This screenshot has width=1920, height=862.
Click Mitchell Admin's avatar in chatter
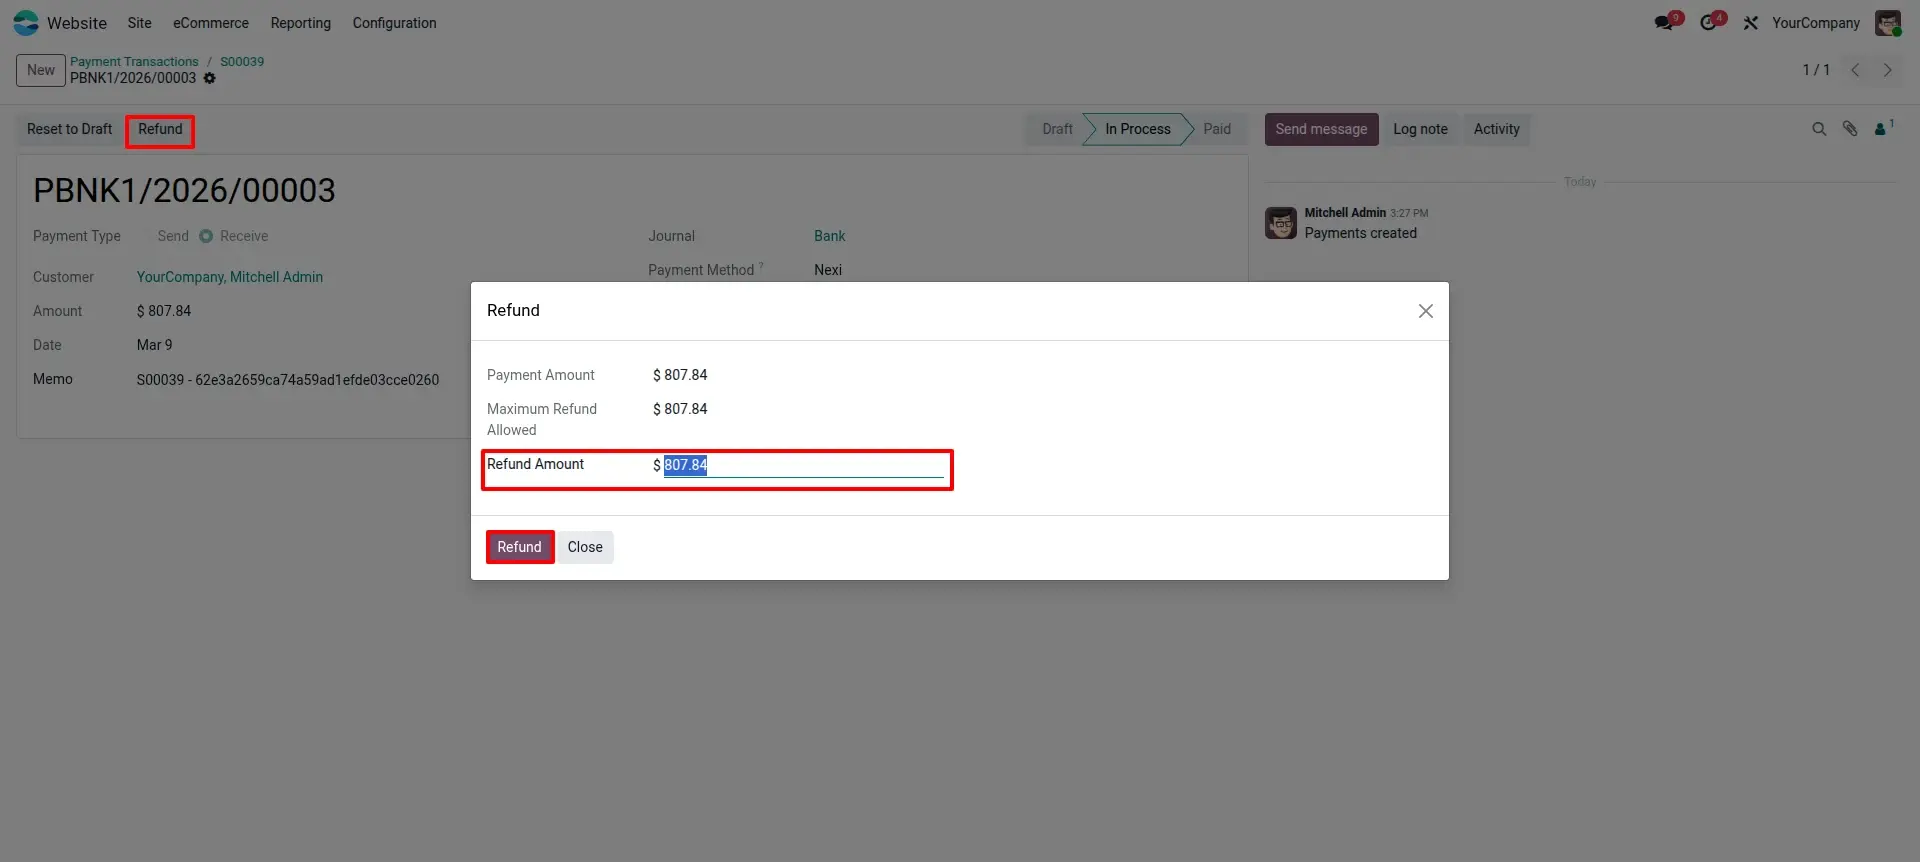tap(1281, 223)
